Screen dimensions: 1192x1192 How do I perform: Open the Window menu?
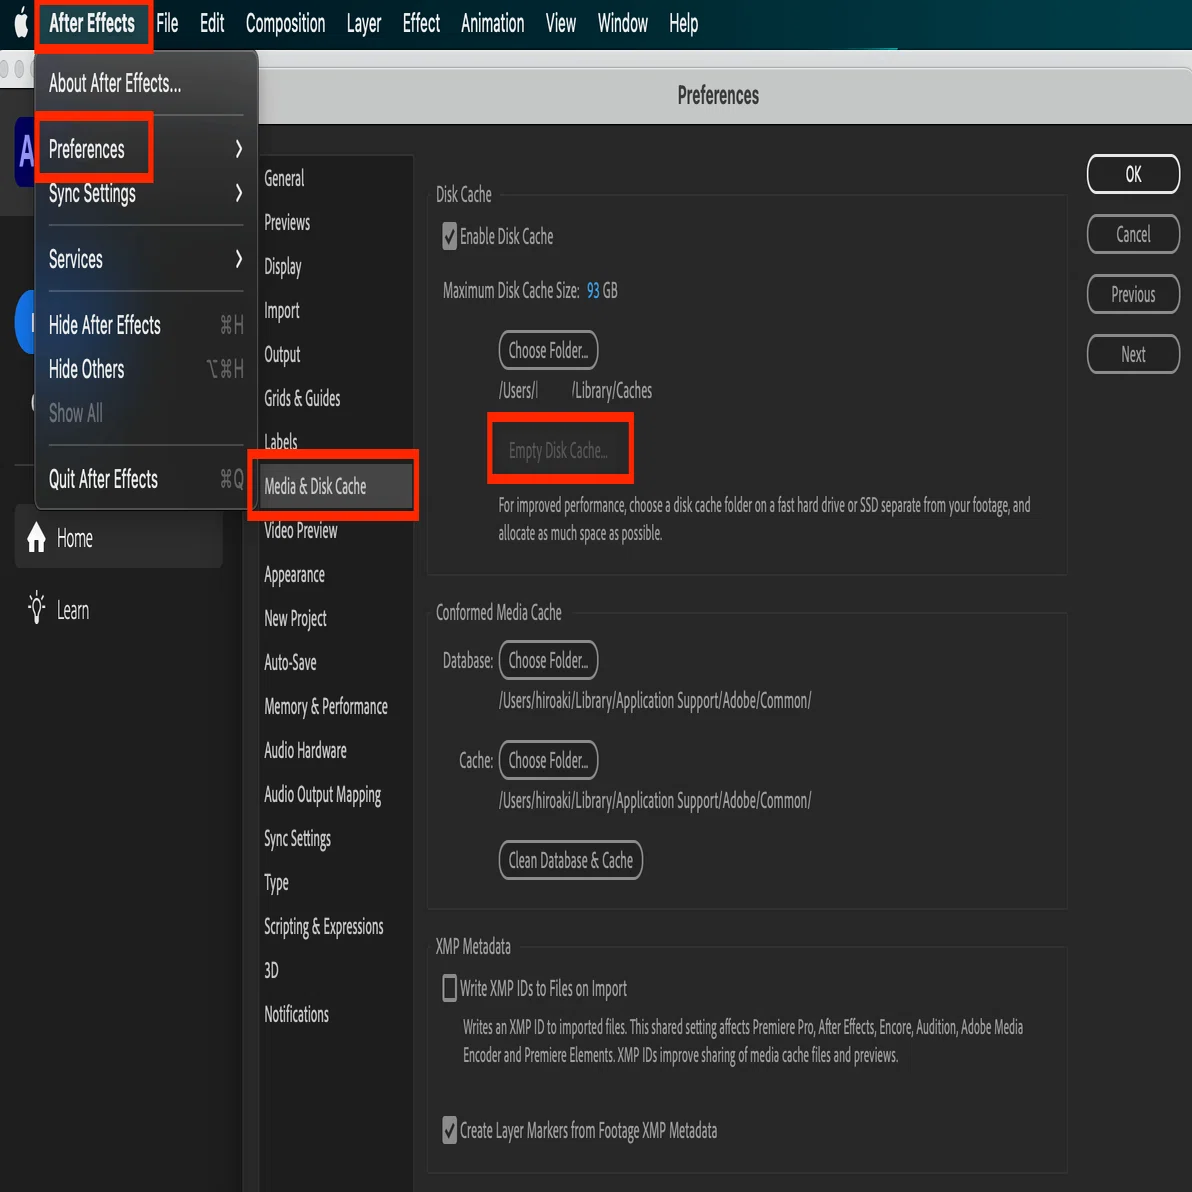[623, 24]
